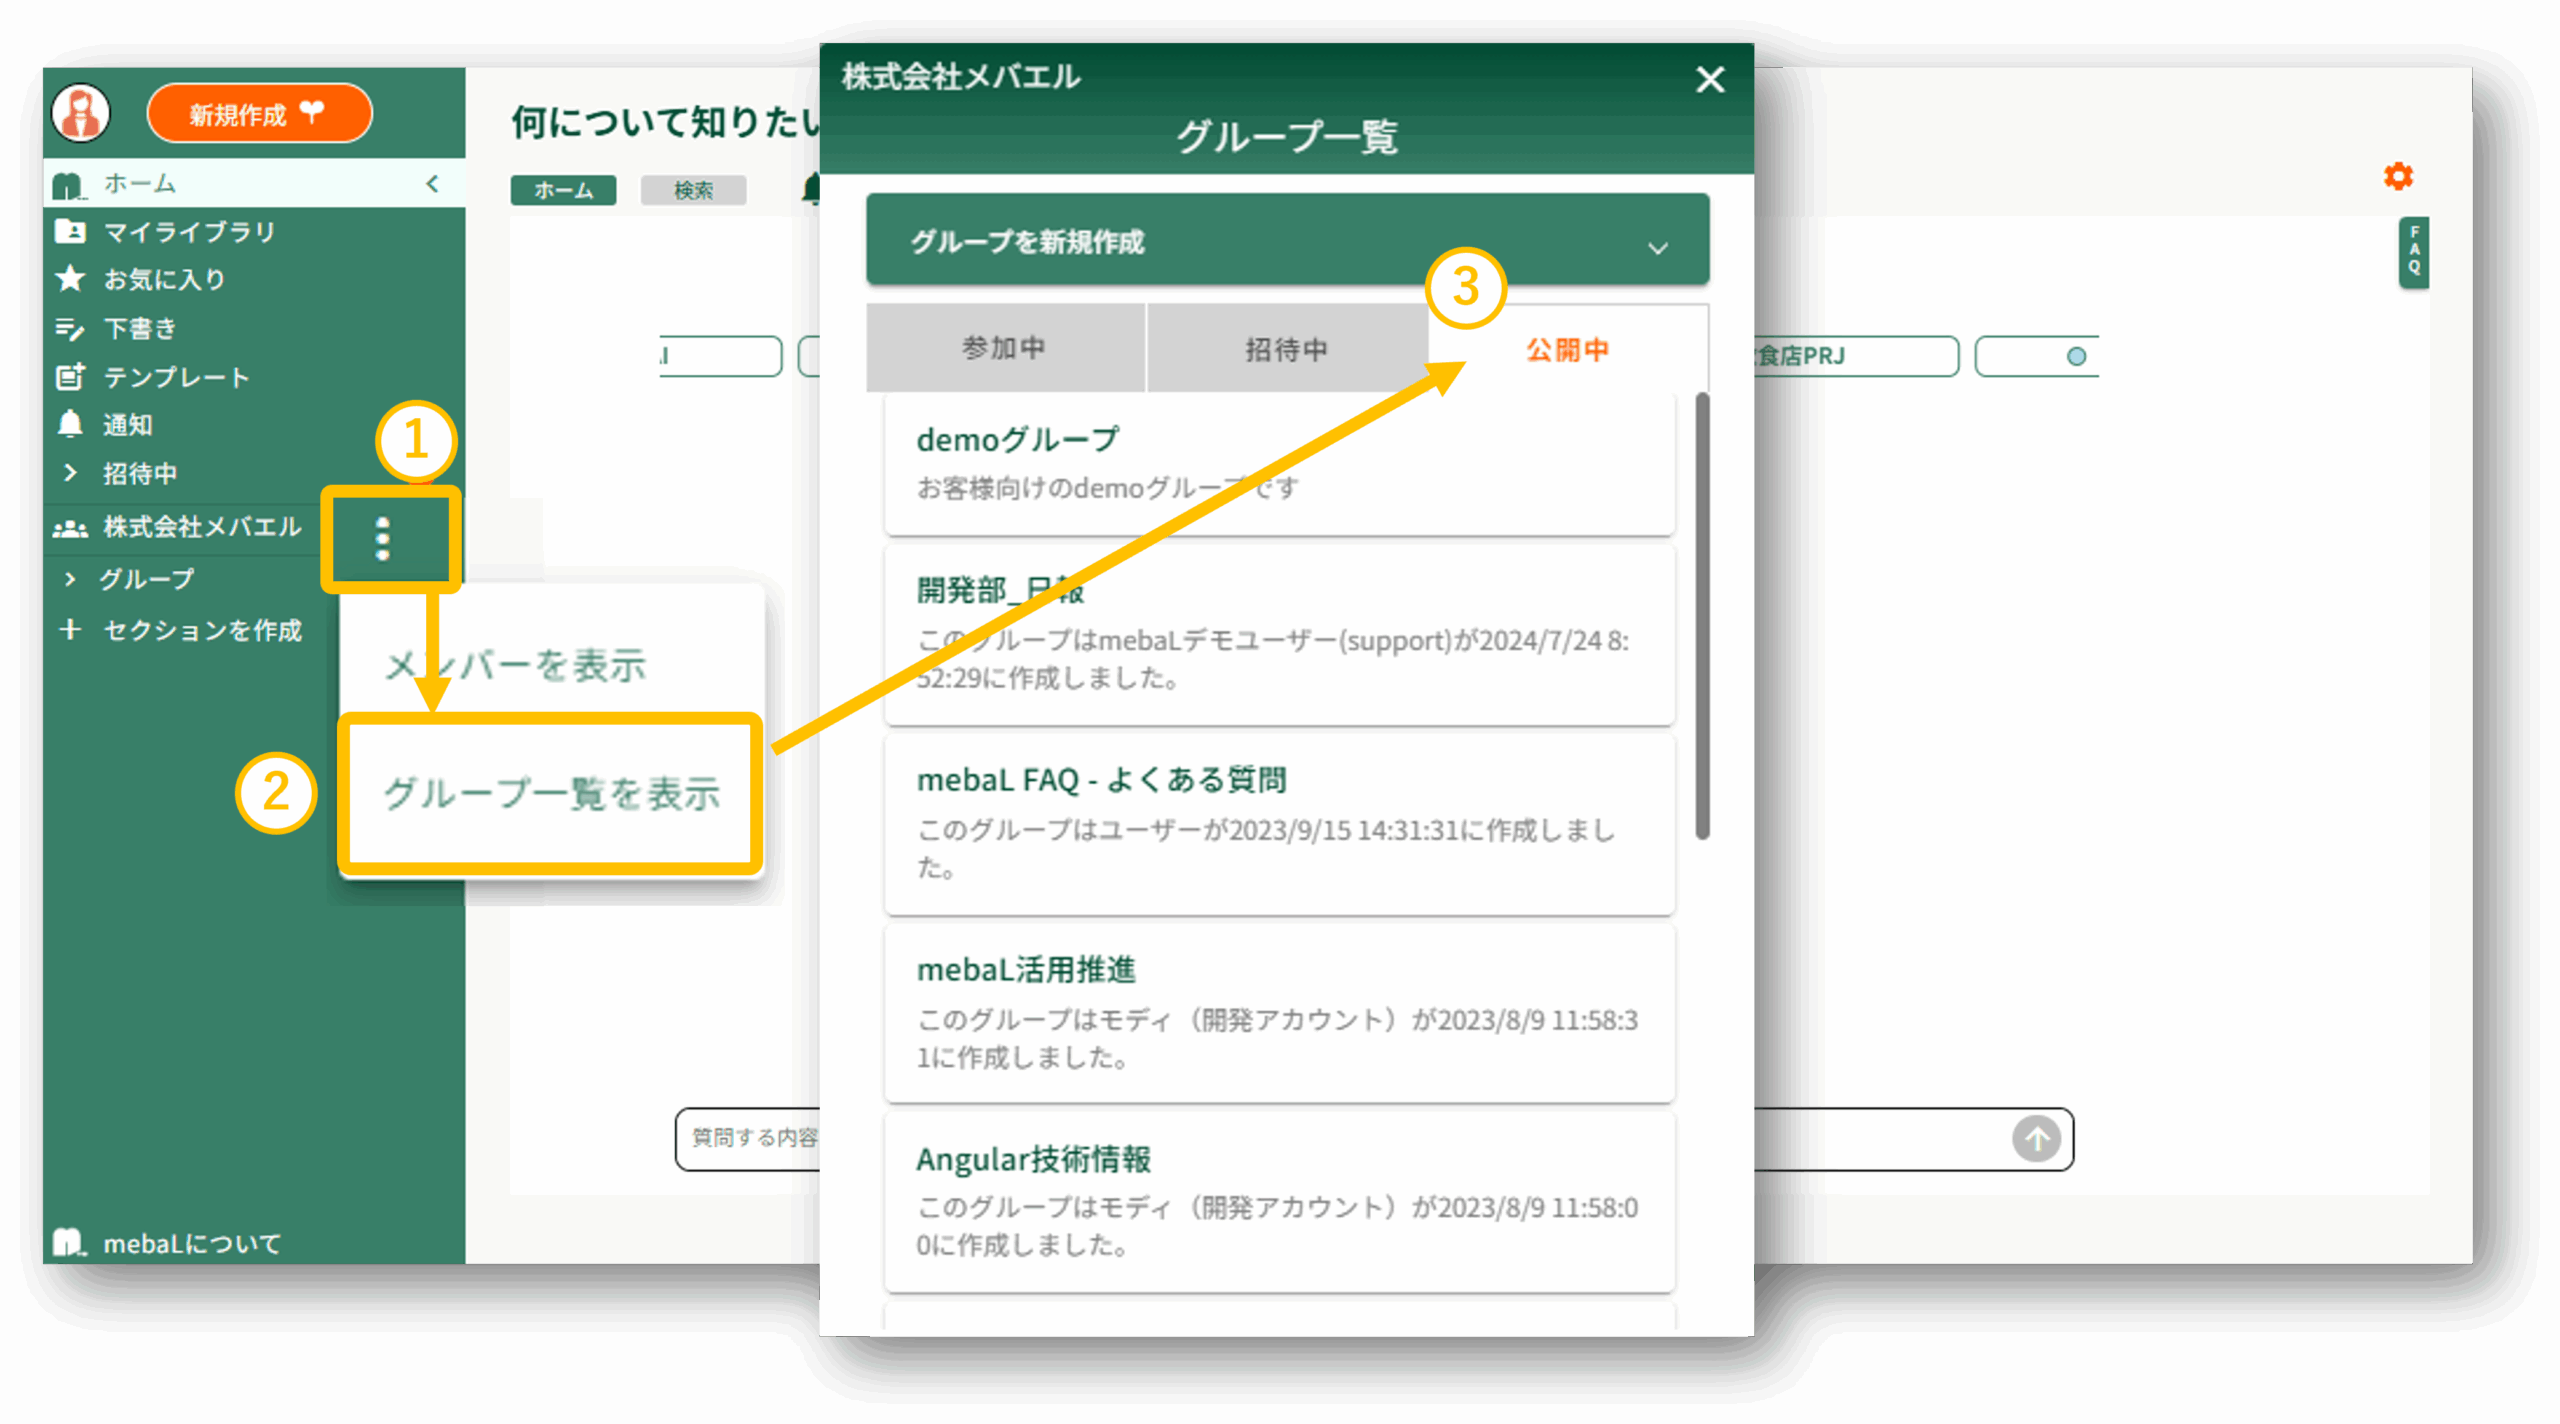Collapse sidebar with the chevron next to ホーム
This screenshot has width=2560, height=1424.
pos(432,183)
